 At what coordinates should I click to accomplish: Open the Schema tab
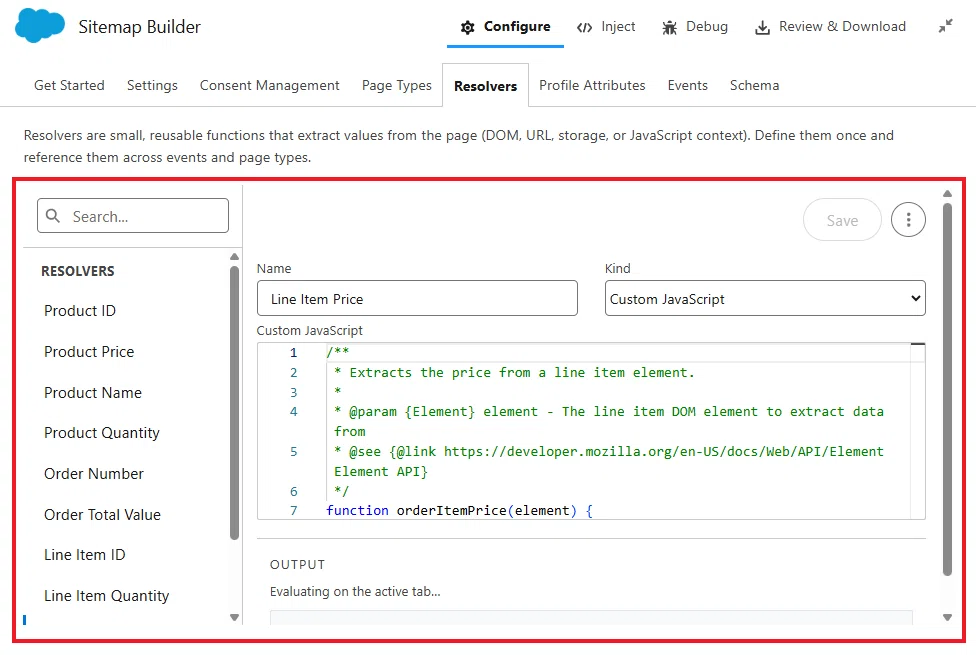[x=754, y=85]
